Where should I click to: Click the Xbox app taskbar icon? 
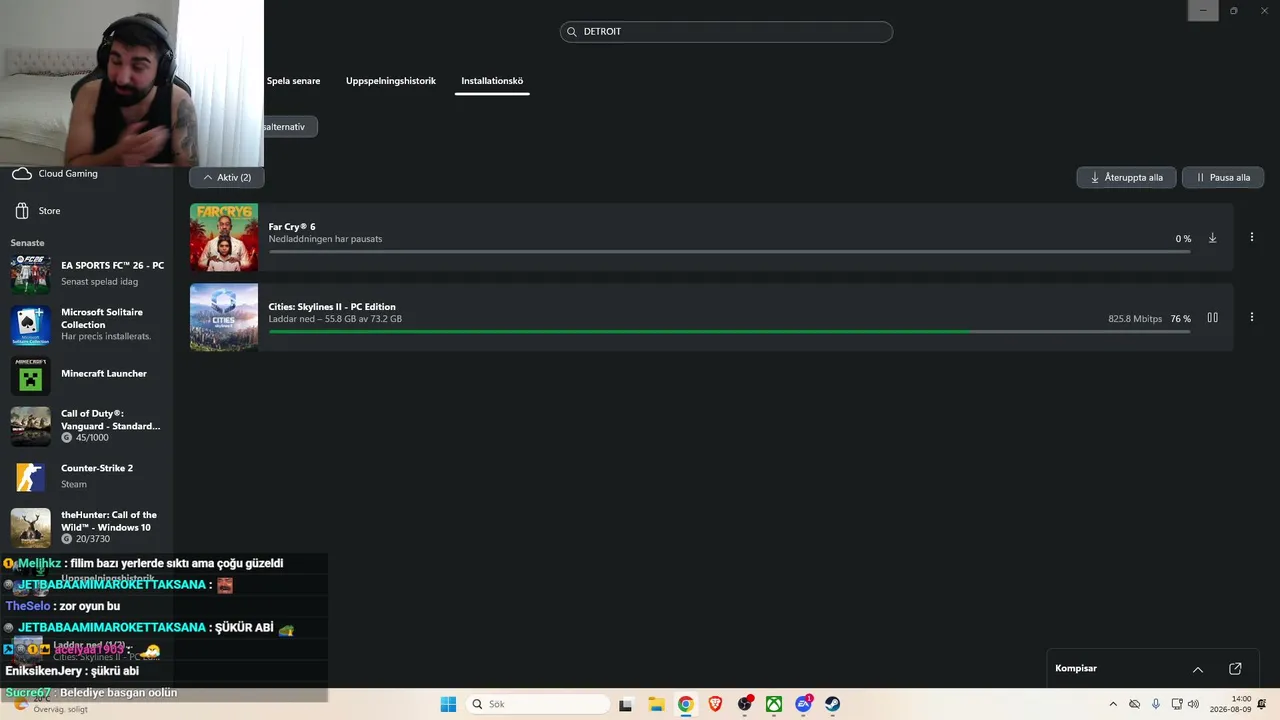pos(774,704)
